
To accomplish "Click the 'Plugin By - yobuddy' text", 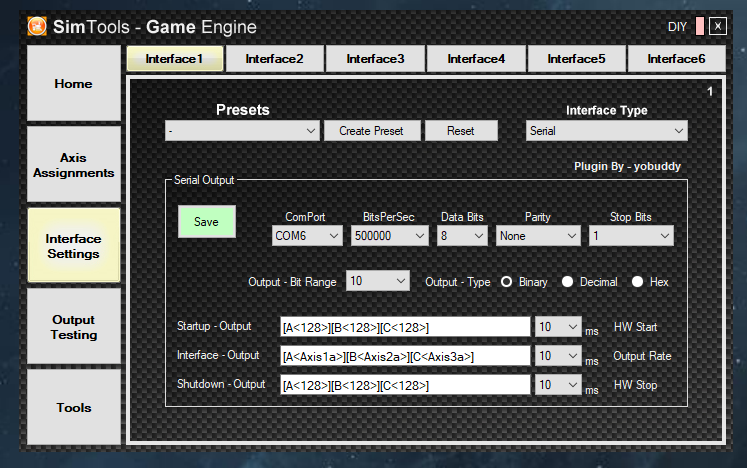I will (x=627, y=166).
